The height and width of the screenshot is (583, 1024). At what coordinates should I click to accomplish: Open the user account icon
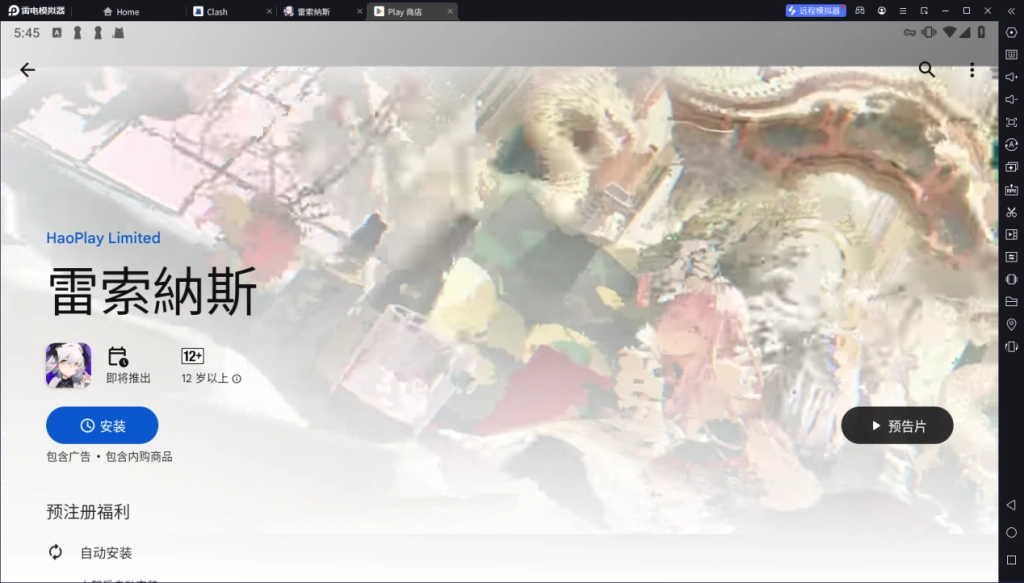(x=882, y=10)
